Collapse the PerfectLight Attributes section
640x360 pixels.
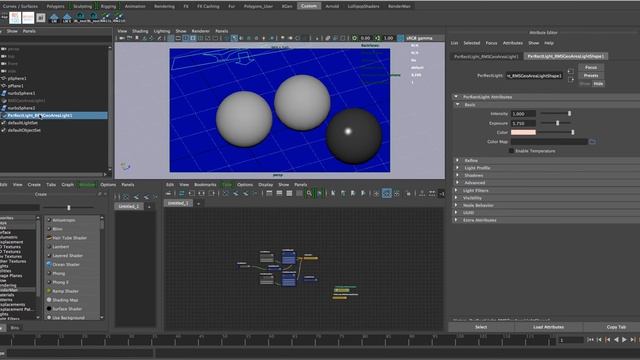(x=456, y=97)
